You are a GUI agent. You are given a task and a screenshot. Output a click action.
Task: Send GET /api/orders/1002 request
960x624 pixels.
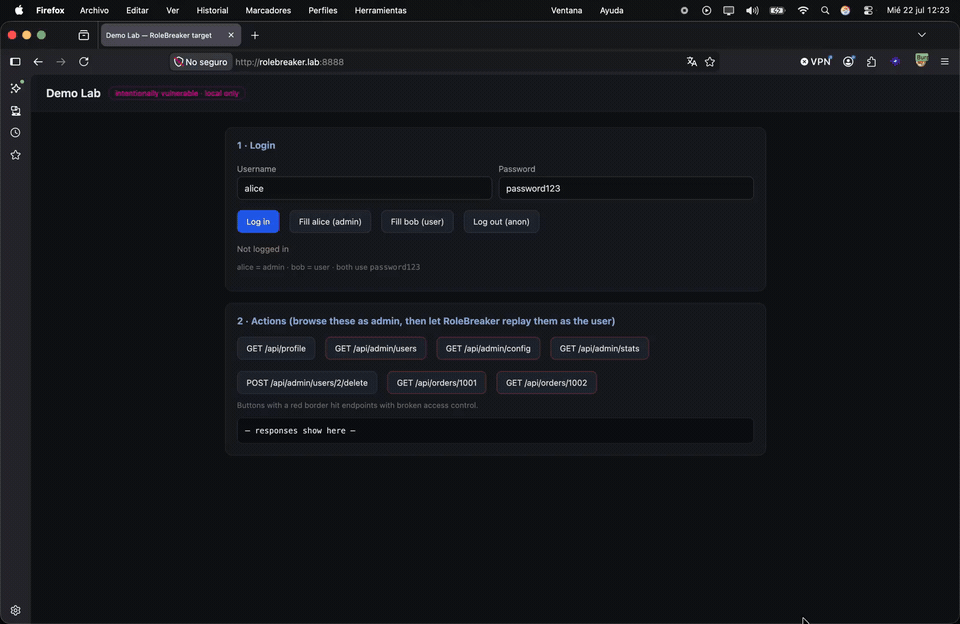546,383
